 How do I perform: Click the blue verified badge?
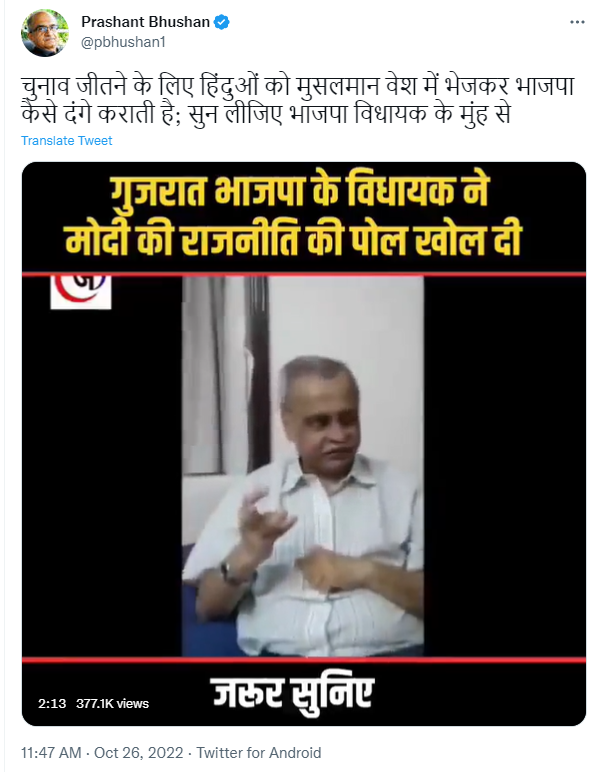click(221, 22)
